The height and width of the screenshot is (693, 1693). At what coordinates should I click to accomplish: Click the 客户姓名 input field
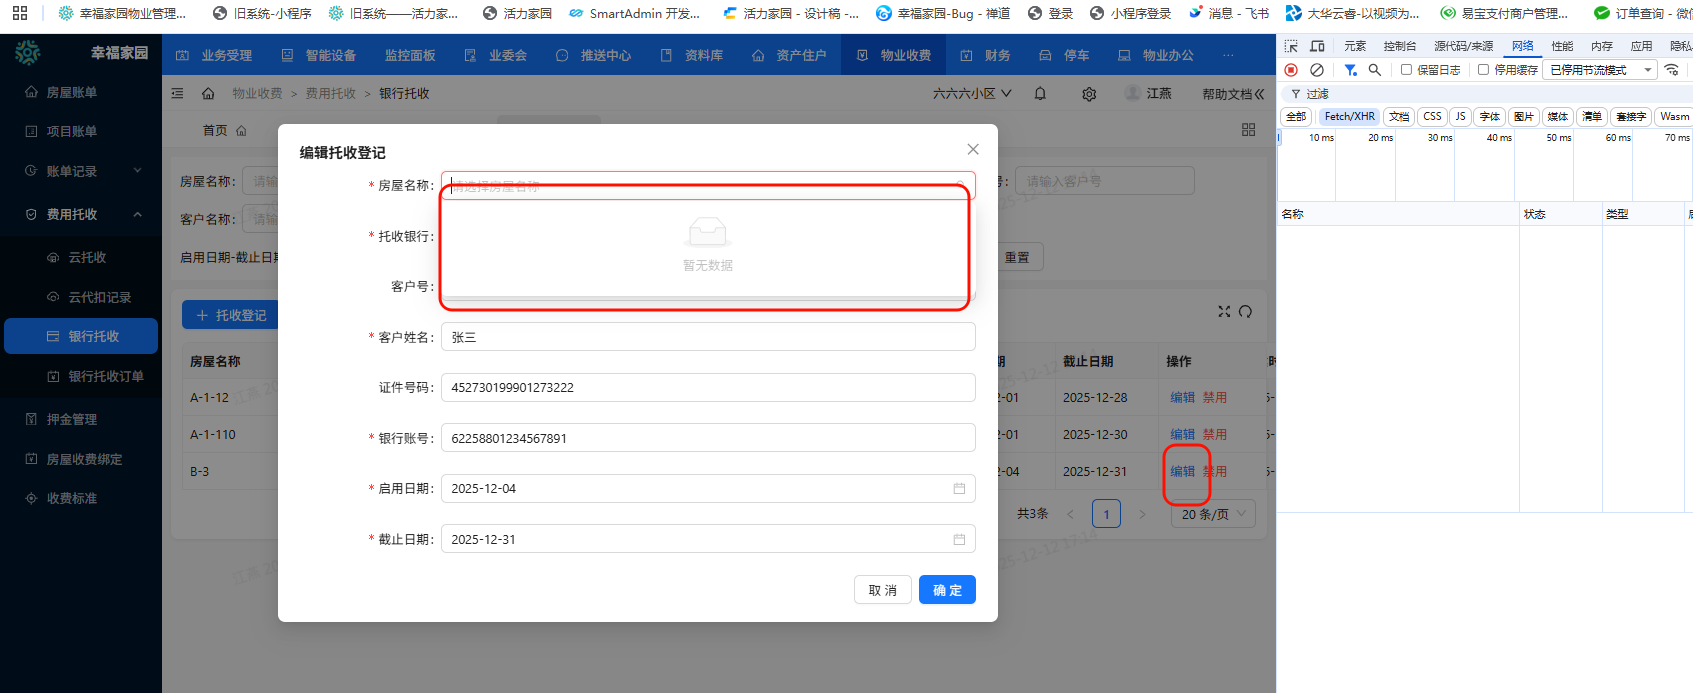(x=708, y=337)
